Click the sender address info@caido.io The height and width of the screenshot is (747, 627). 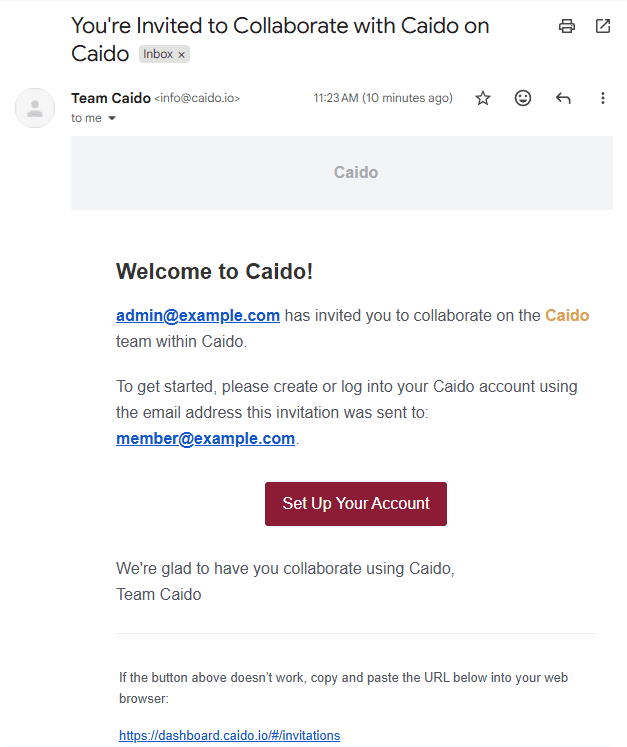tap(197, 98)
